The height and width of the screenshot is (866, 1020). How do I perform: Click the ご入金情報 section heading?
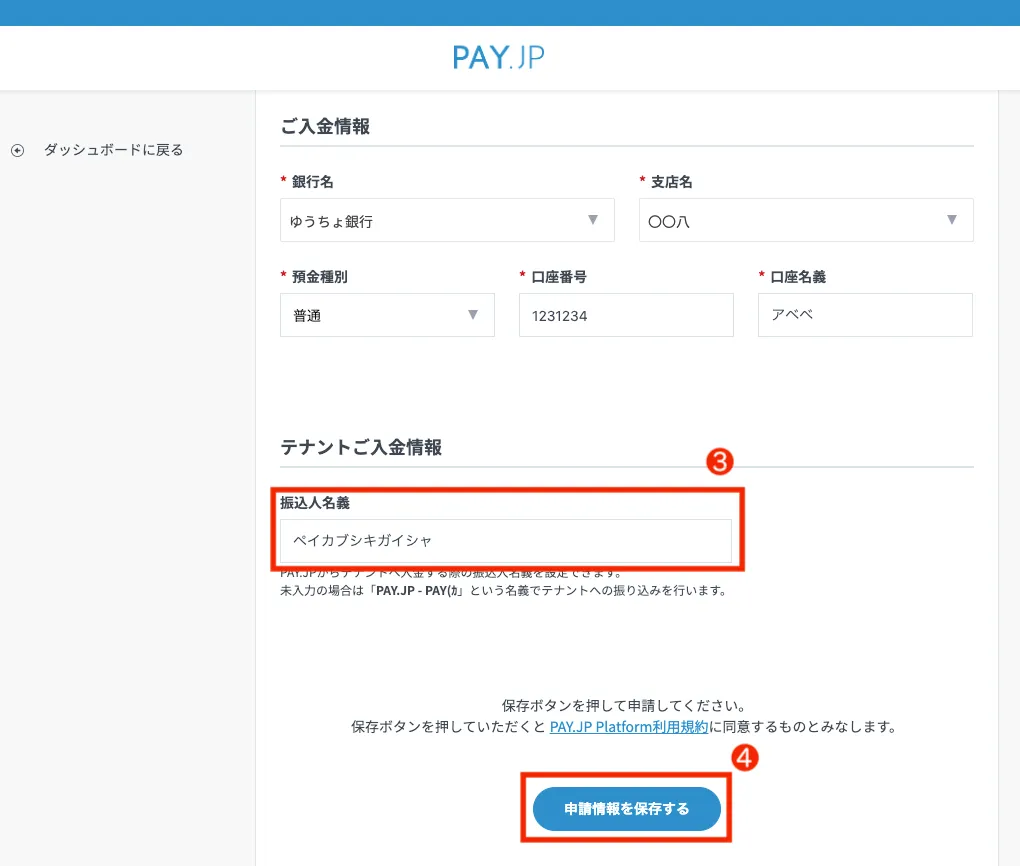pyautogui.click(x=325, y=126)
